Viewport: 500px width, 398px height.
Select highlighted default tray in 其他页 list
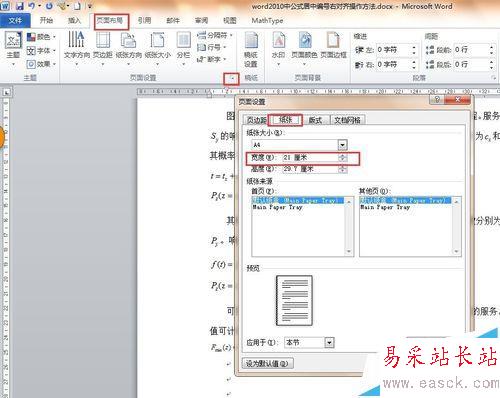tap(405, 200)
